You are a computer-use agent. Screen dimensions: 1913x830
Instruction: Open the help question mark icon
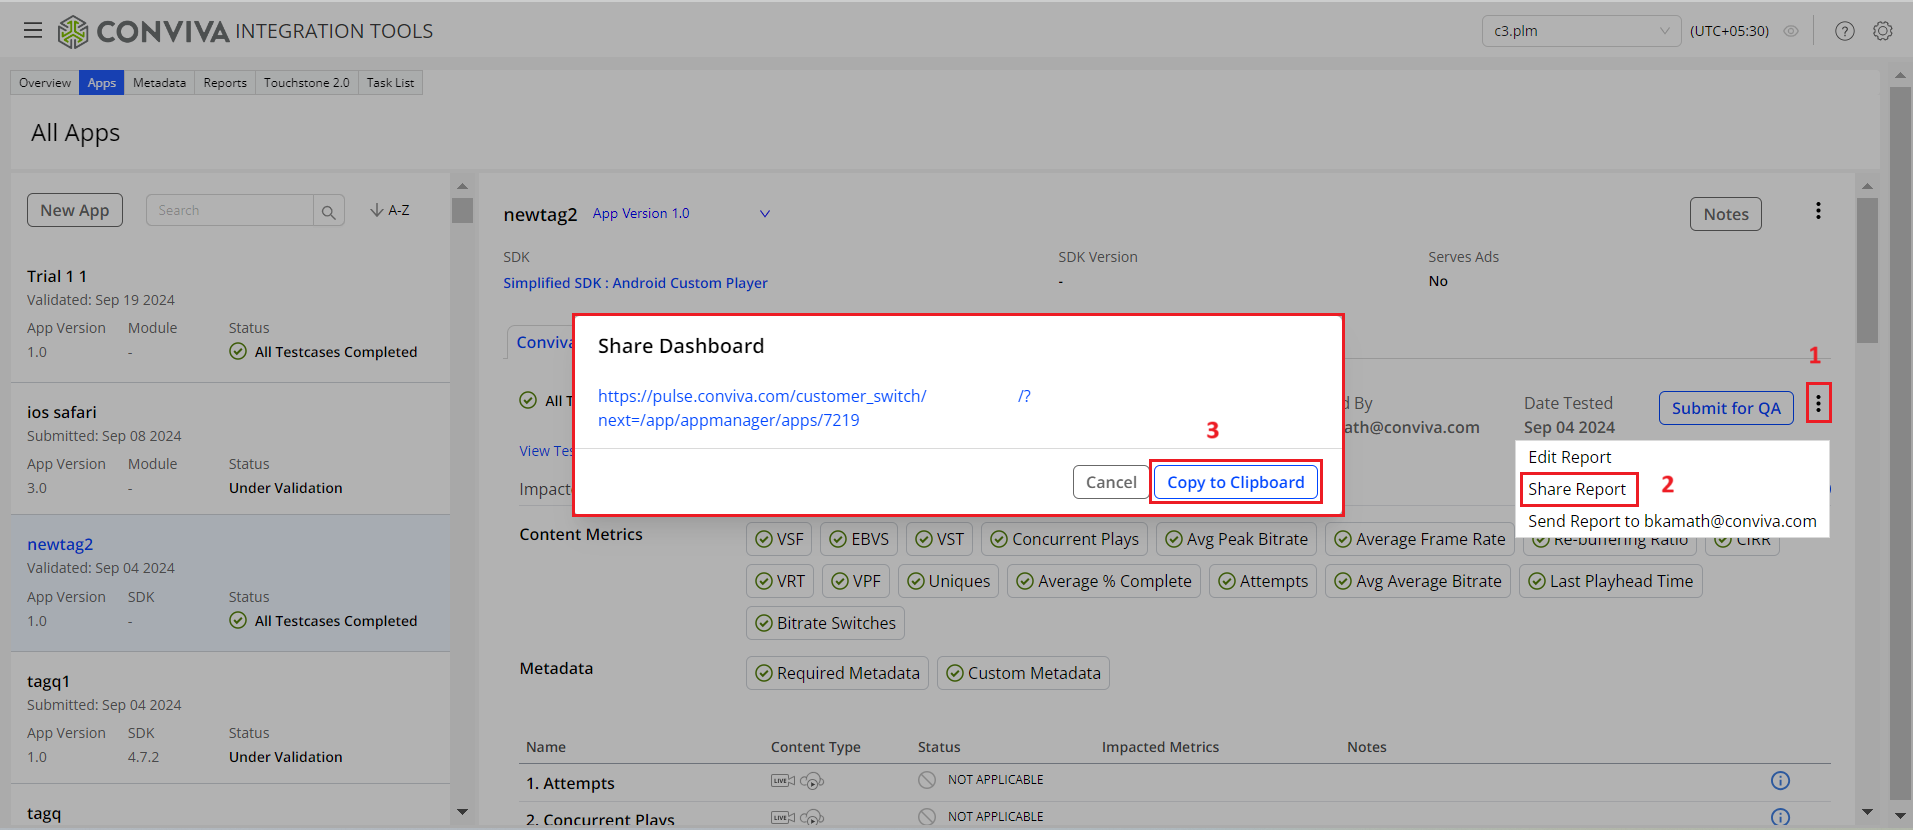pyautogui.click(x=1845, y=31)
